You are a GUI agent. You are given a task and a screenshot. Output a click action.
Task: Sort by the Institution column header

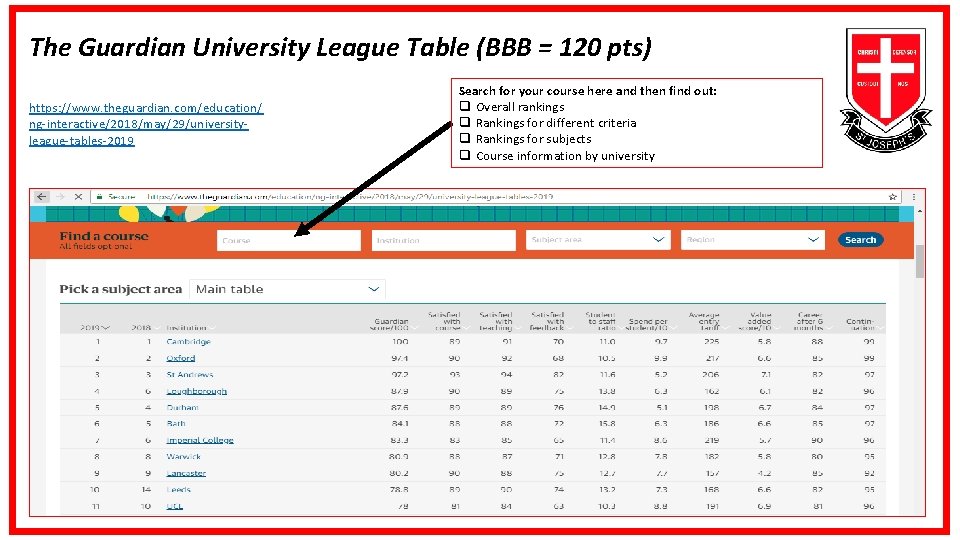tap(189, 328)
